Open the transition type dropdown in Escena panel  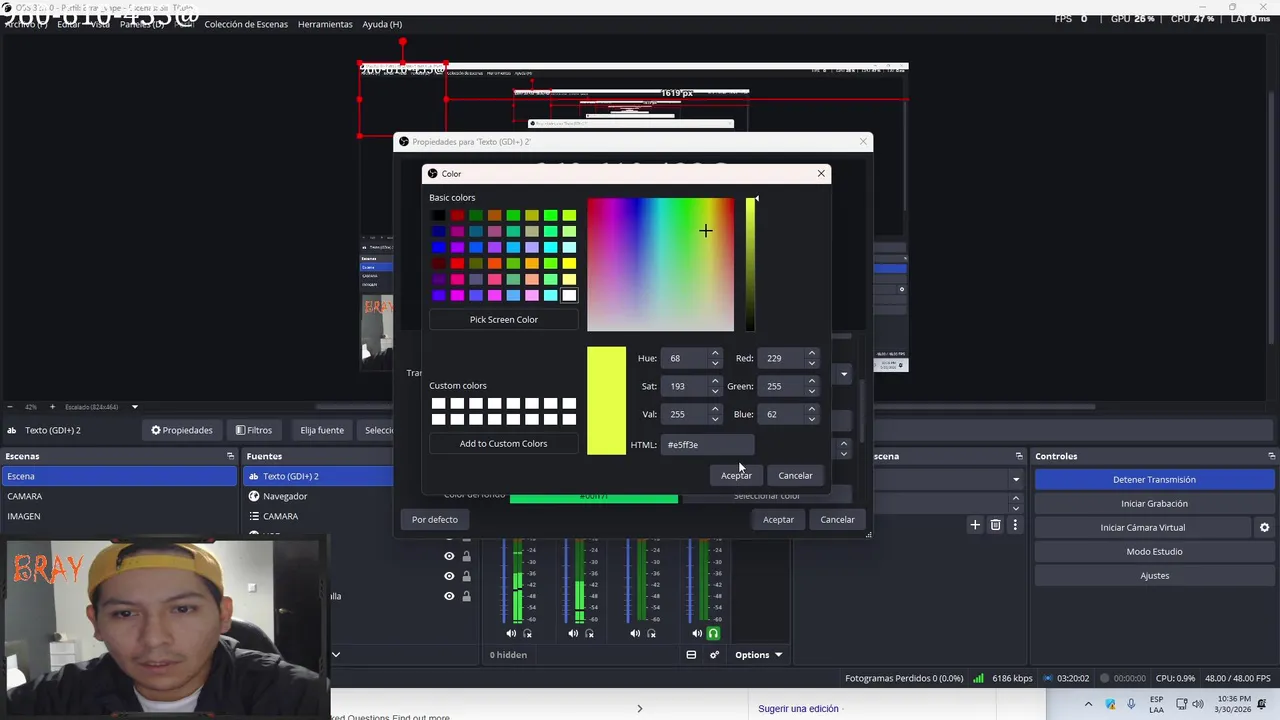click(1015, 479)
